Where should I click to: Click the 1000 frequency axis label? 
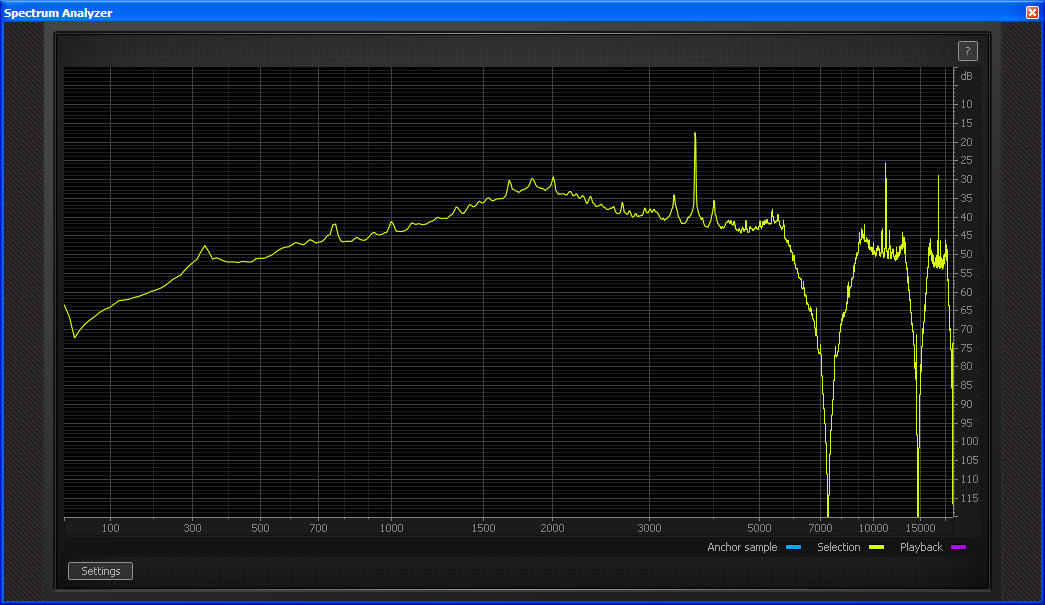tap(391, 528)
